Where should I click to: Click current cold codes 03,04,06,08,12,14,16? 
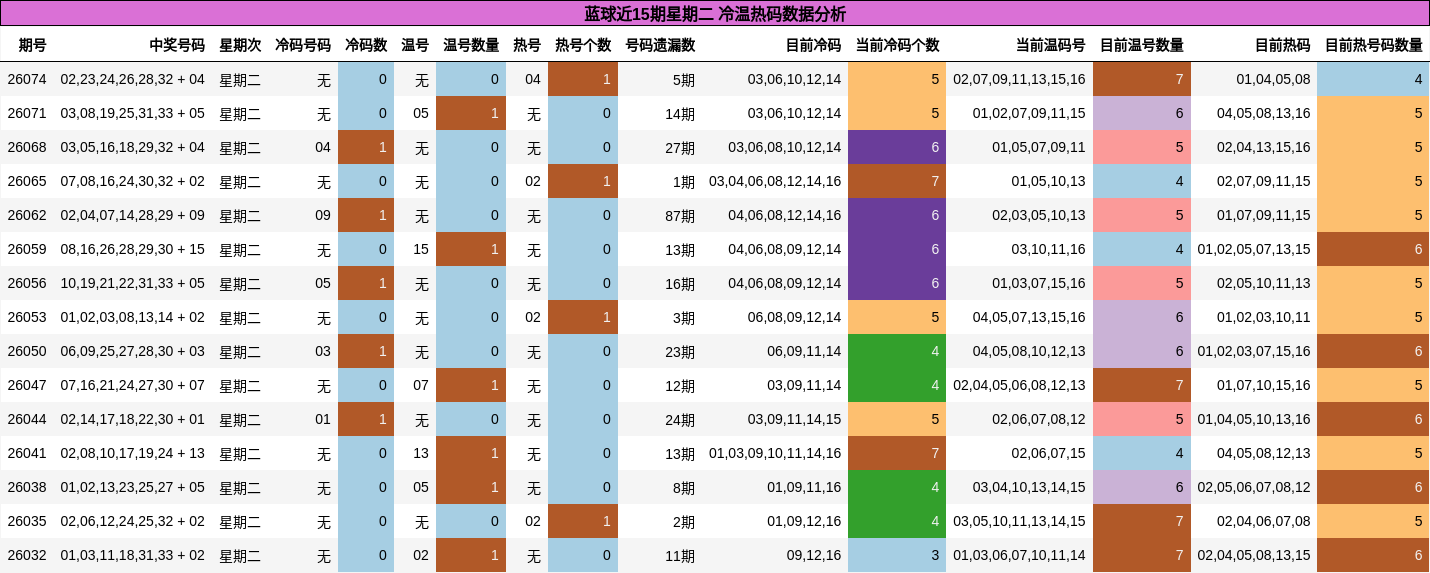coord(775,181)
